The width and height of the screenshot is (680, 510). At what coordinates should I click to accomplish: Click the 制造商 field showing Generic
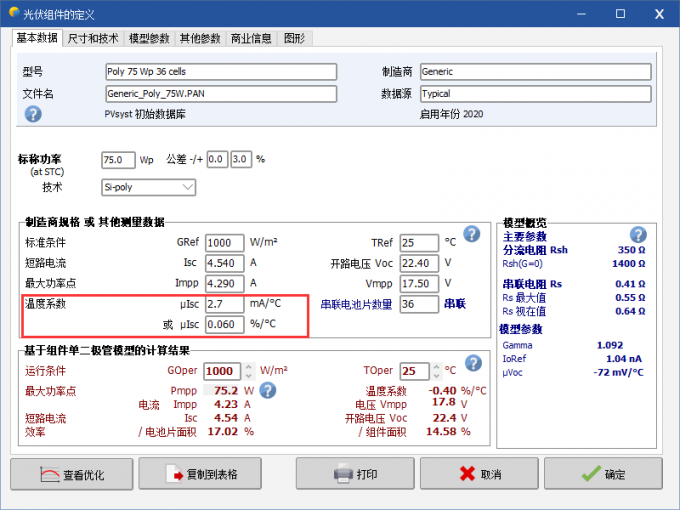click(x=536, y=72)
